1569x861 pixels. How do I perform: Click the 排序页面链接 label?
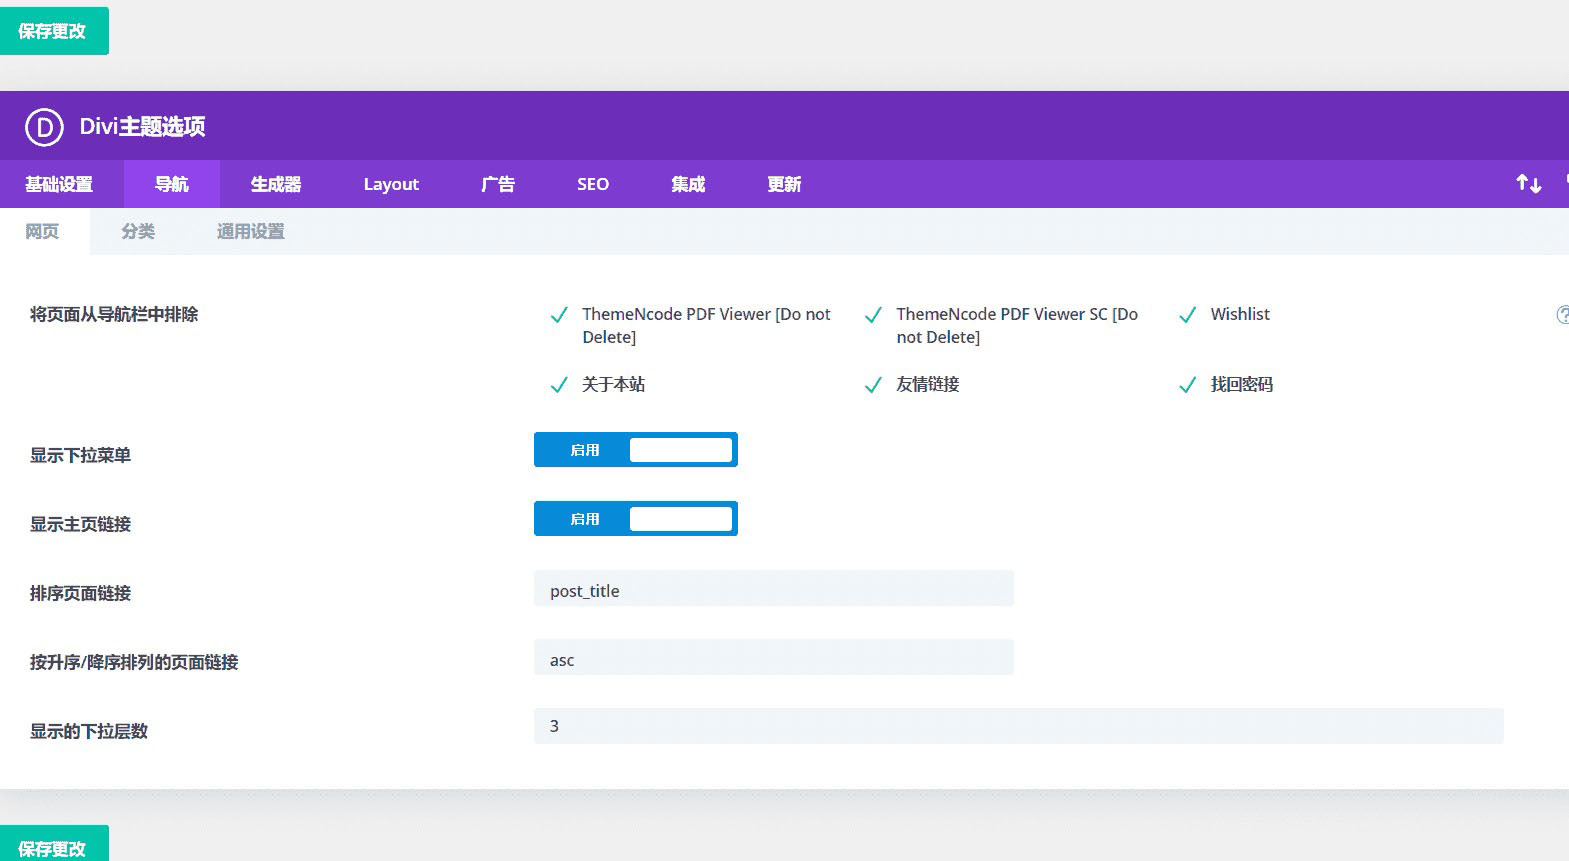(81, 594)
